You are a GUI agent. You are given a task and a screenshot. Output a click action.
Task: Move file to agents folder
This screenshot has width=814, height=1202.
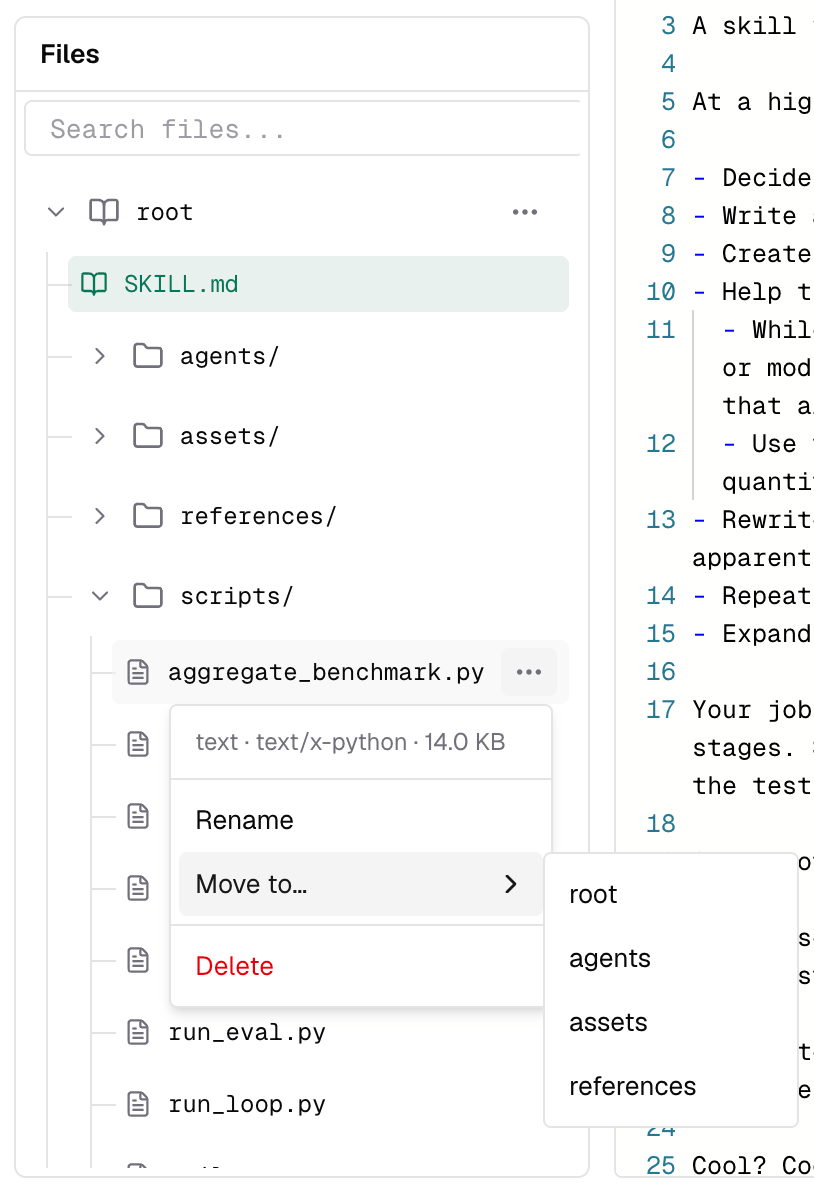pos(671,958)
